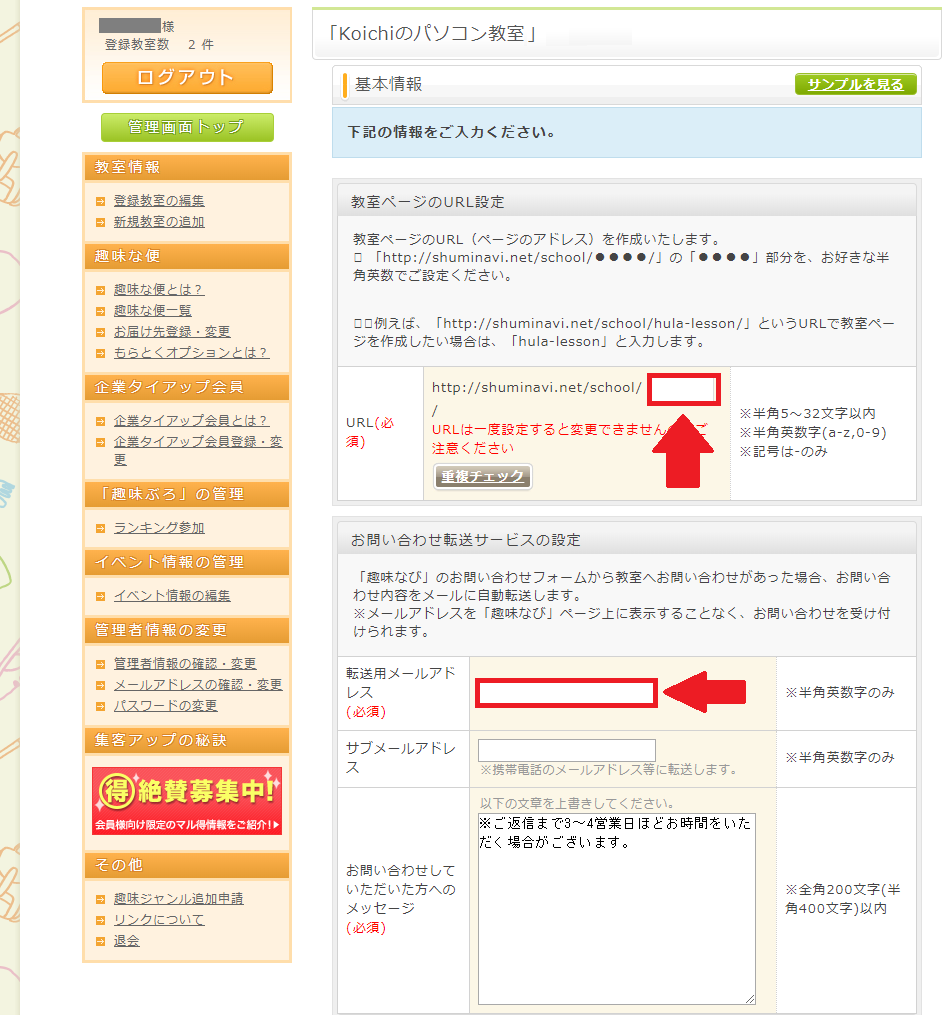943x1015 pixels.
Task: Click the URL slug input field
Action: (x=684, y=389)
